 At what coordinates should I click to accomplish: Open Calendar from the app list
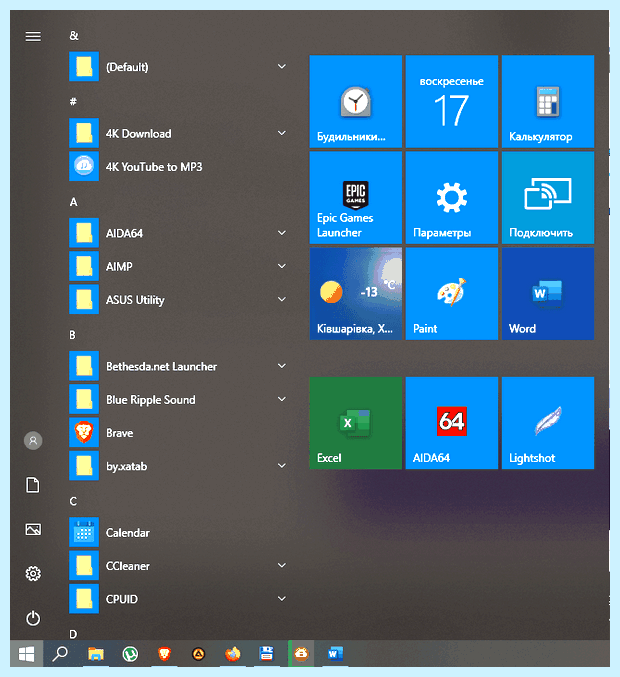pos(179,533)
